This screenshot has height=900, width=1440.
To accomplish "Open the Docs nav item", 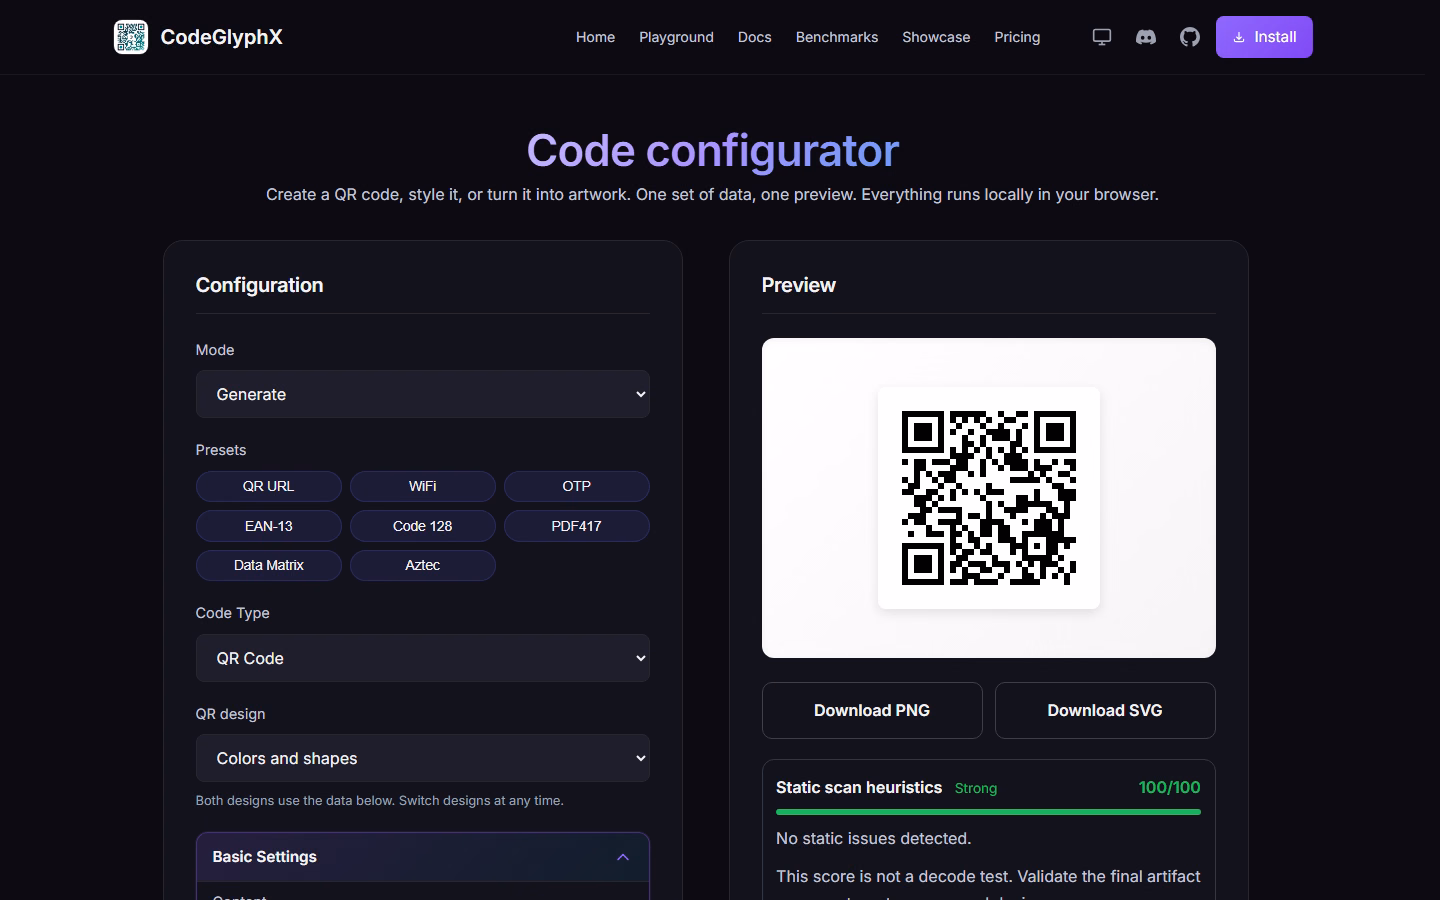I will pos(755,37).
